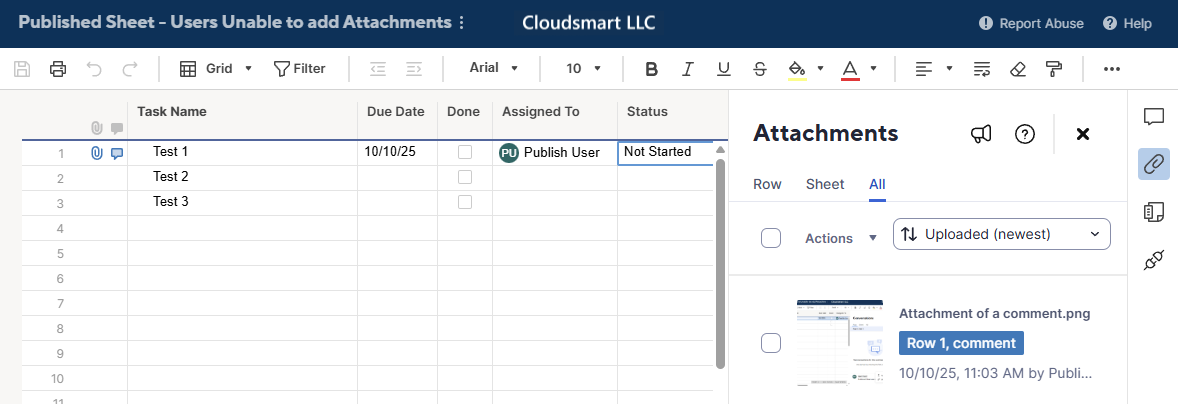This screenshot has height=404, width=1178.
Task: Click the Report Abuse link
Action: [1030, 23]
